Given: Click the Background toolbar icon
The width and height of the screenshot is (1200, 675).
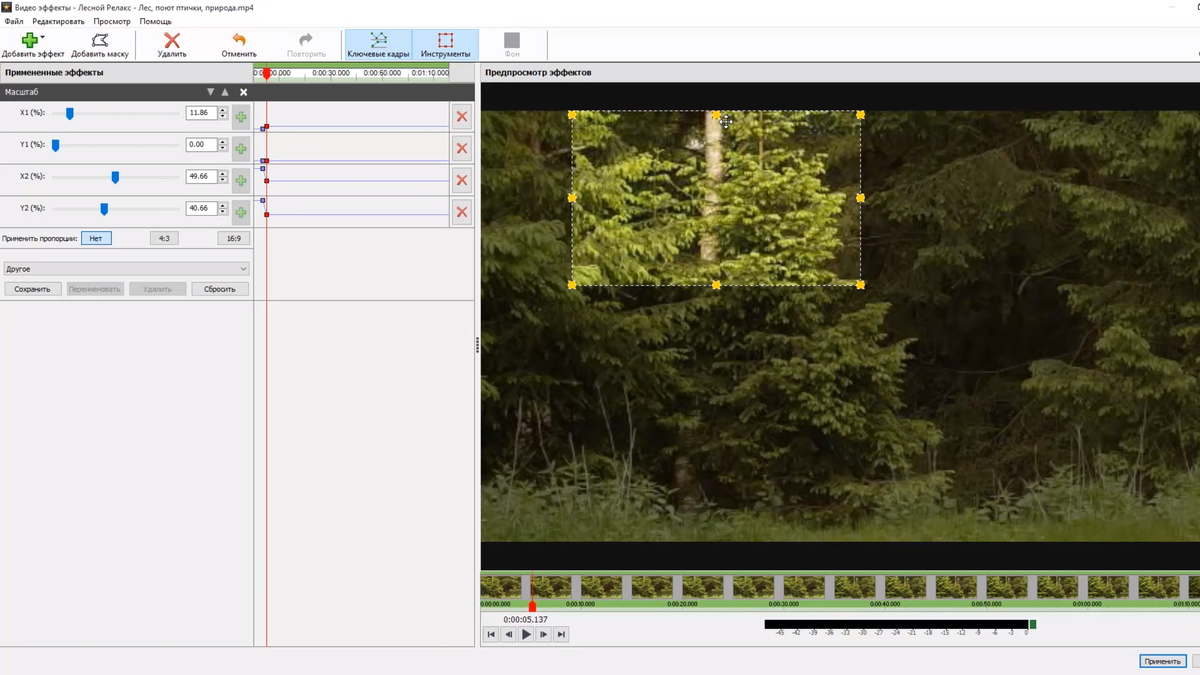Looking at the screenshot, I should (x=512, y=40).
